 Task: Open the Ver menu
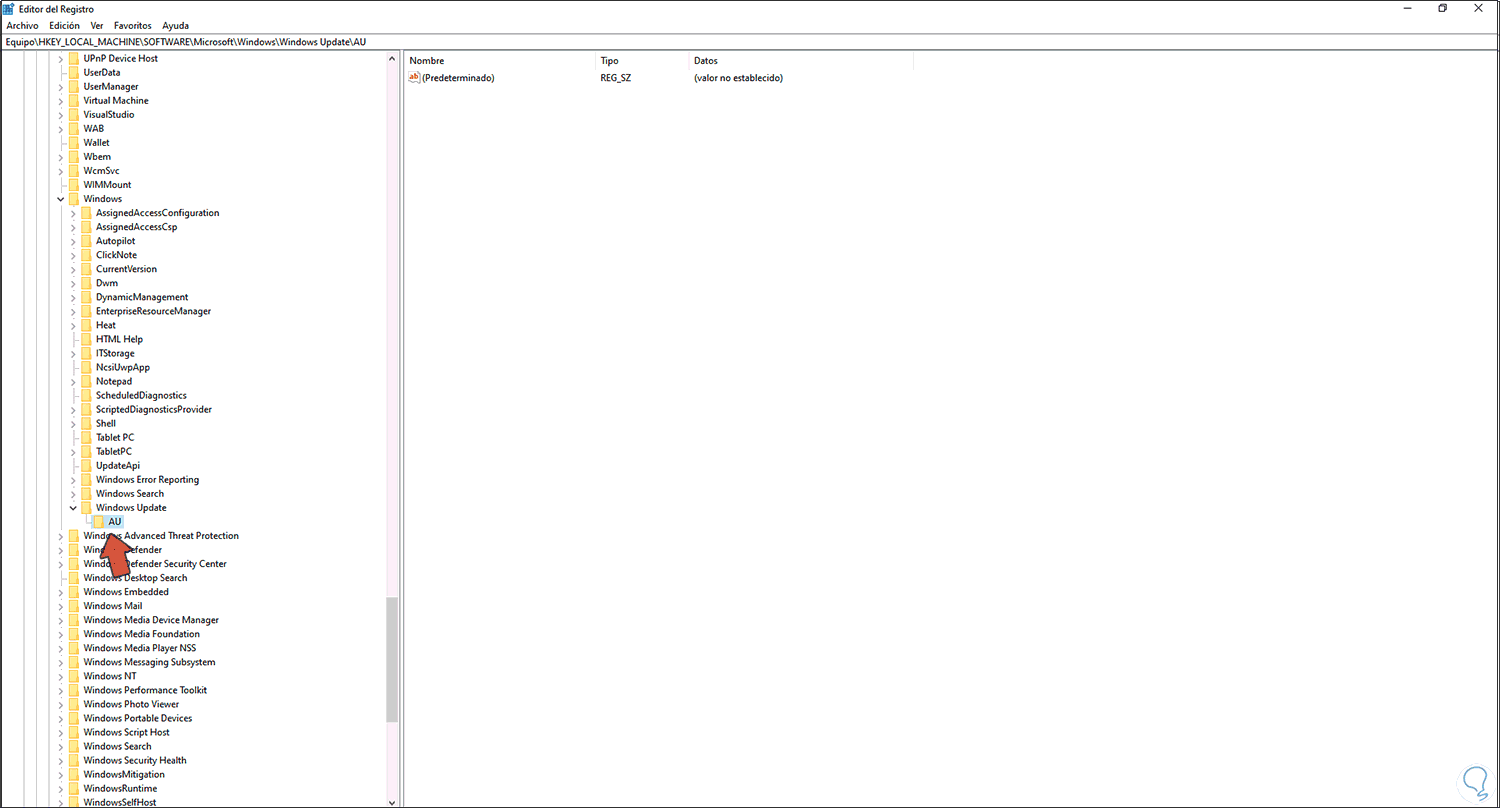click(97, 25)
